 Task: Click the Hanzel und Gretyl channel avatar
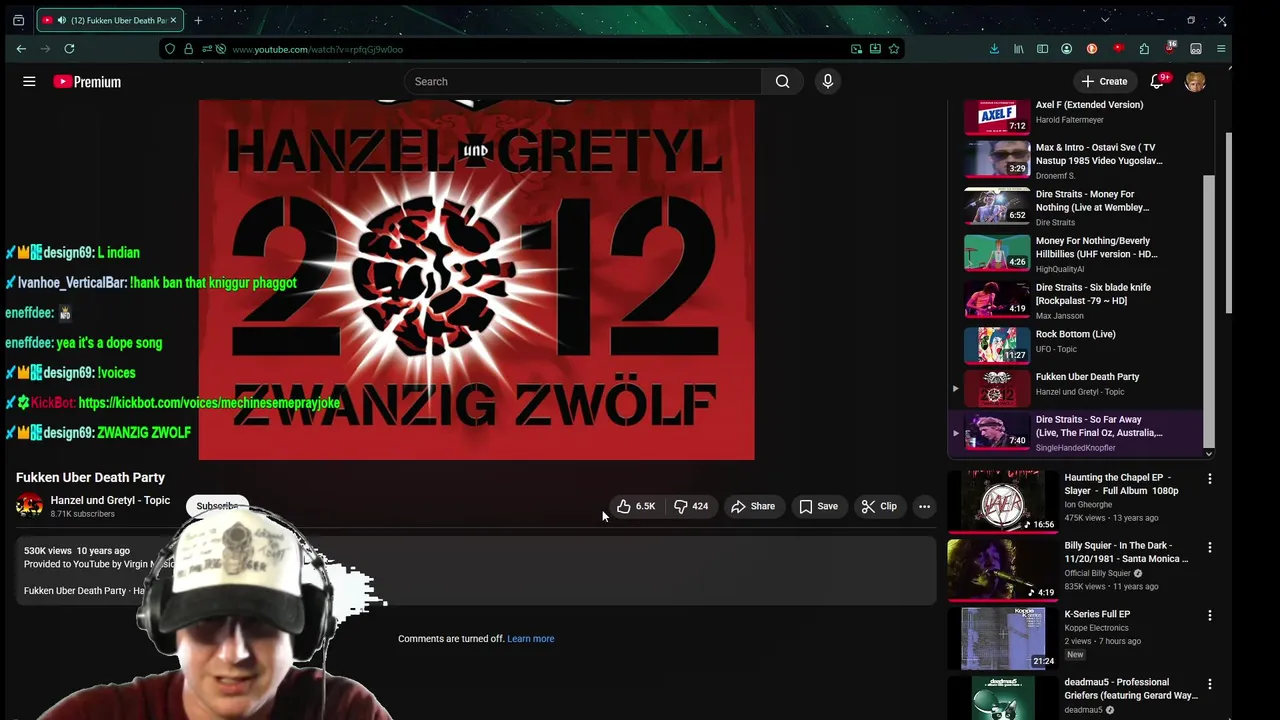pos(30,506)
